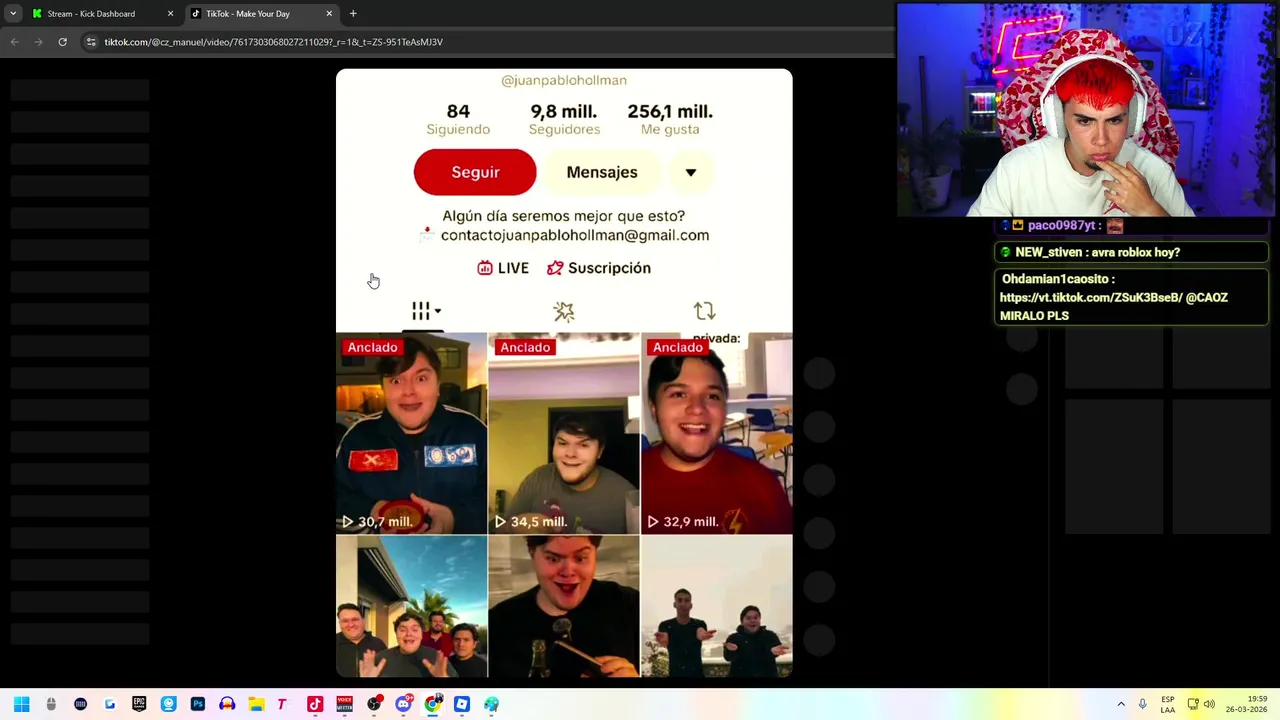
Task: Open the tab search dropdown
Action: [x=13, y=14]
